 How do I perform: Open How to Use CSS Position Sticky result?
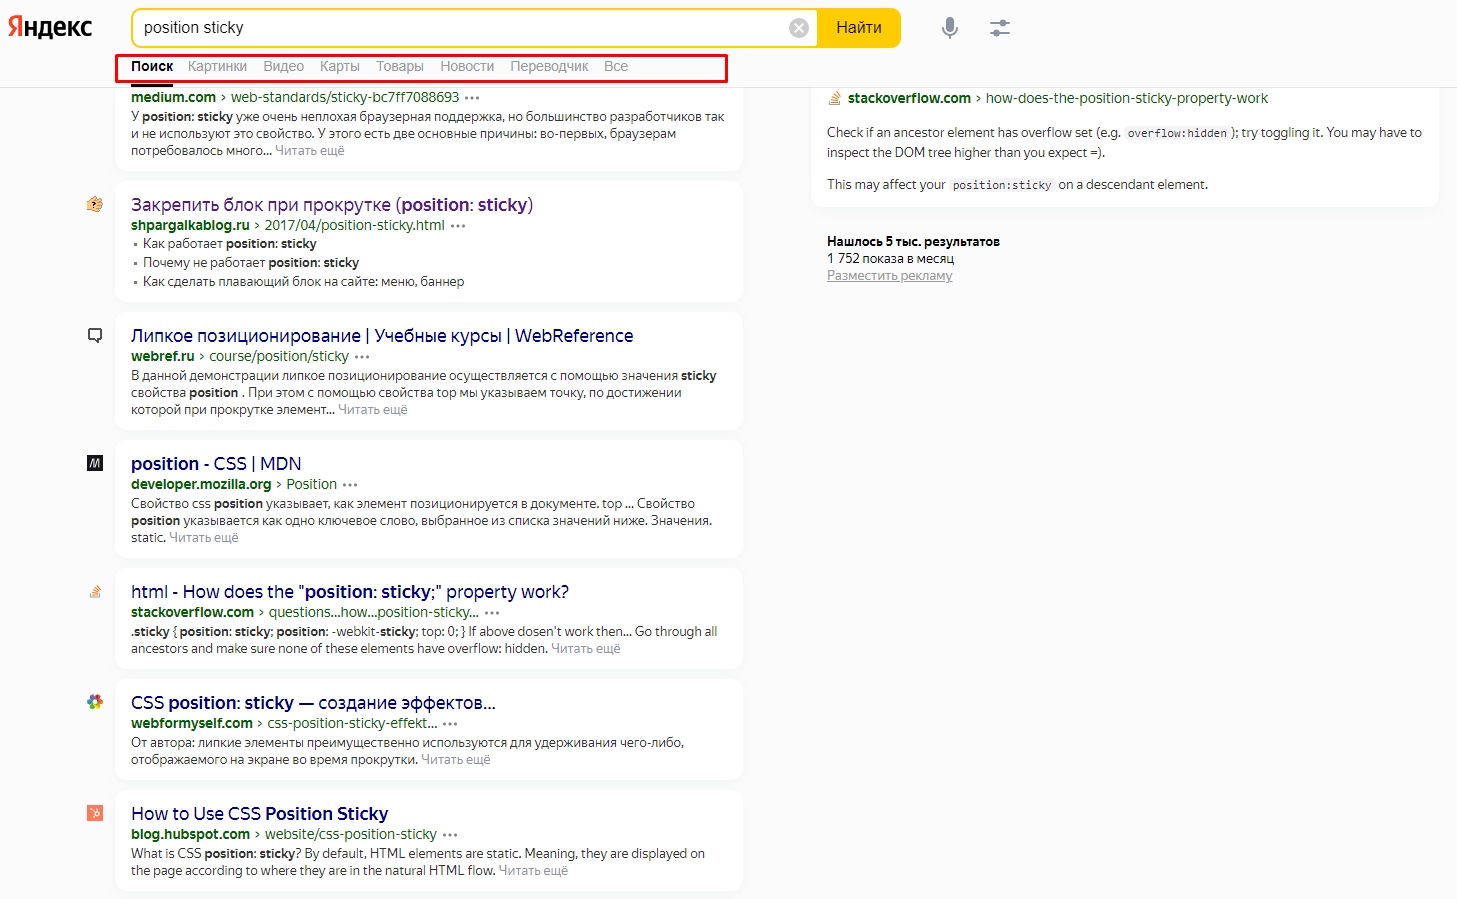259,813
